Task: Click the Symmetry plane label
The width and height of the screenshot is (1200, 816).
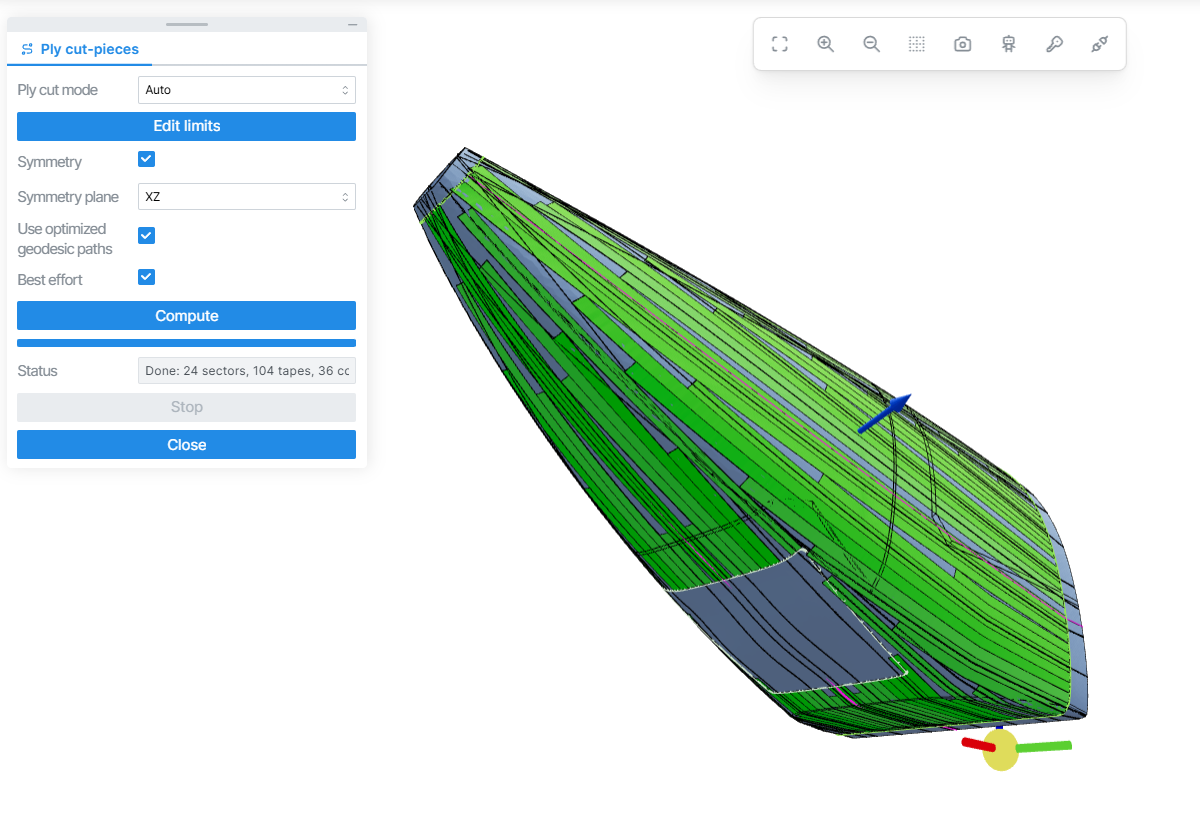Action: click(68, 197)
